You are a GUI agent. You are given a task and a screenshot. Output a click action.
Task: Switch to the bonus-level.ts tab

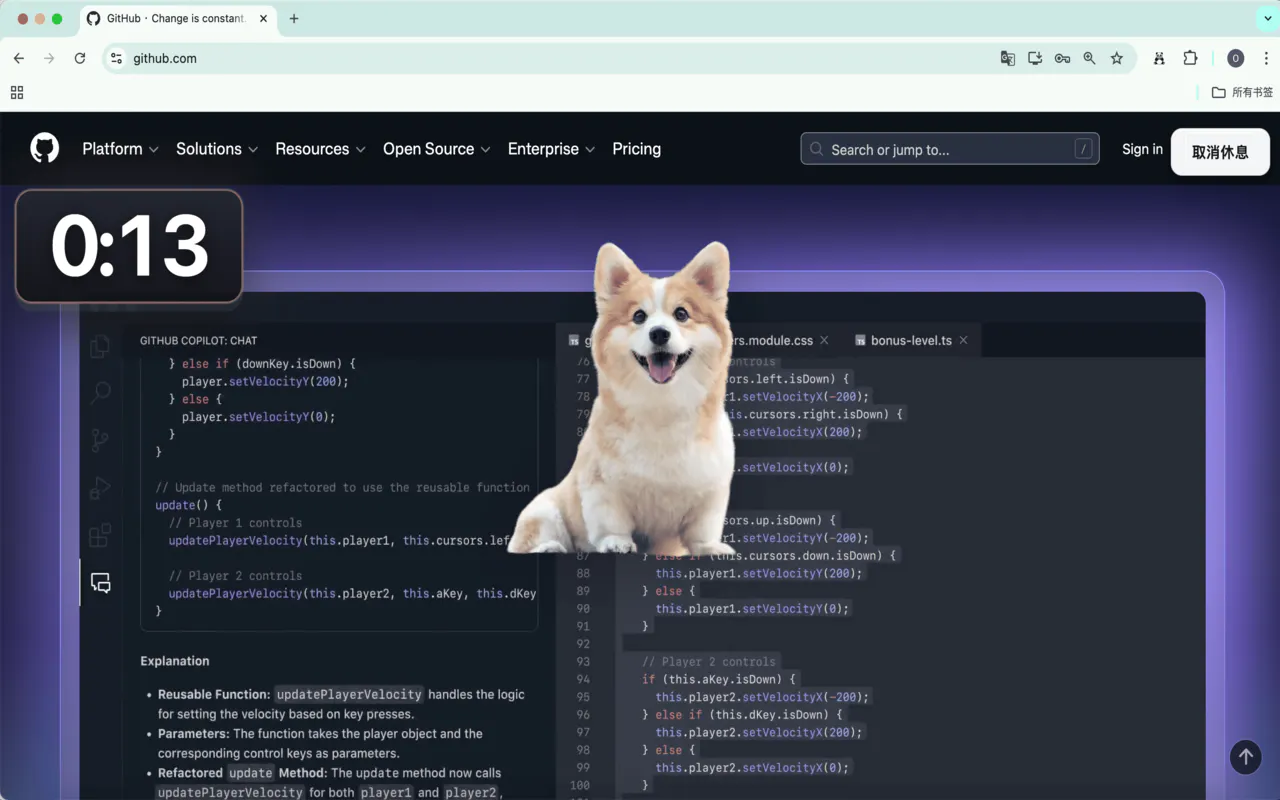click(911, 340)
